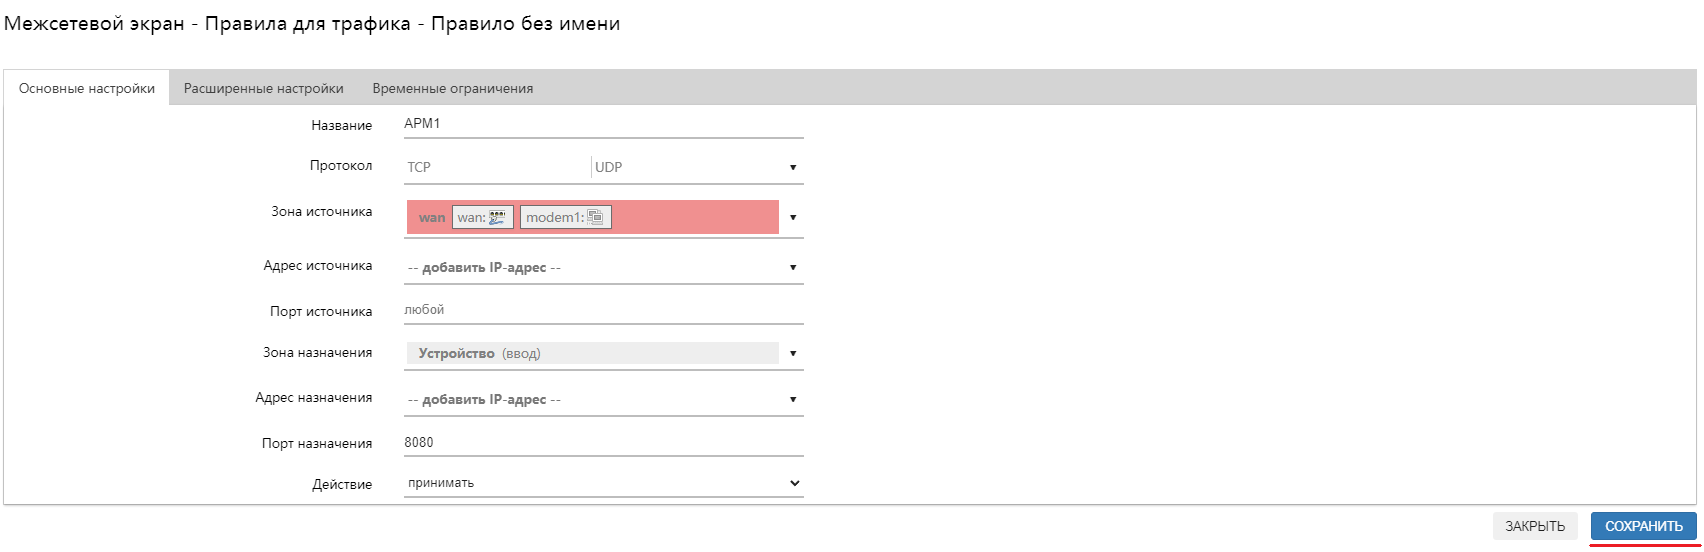The image size is (1704, 552).
Task: Click the wan interface icon badge
Action: pos(483,217)
